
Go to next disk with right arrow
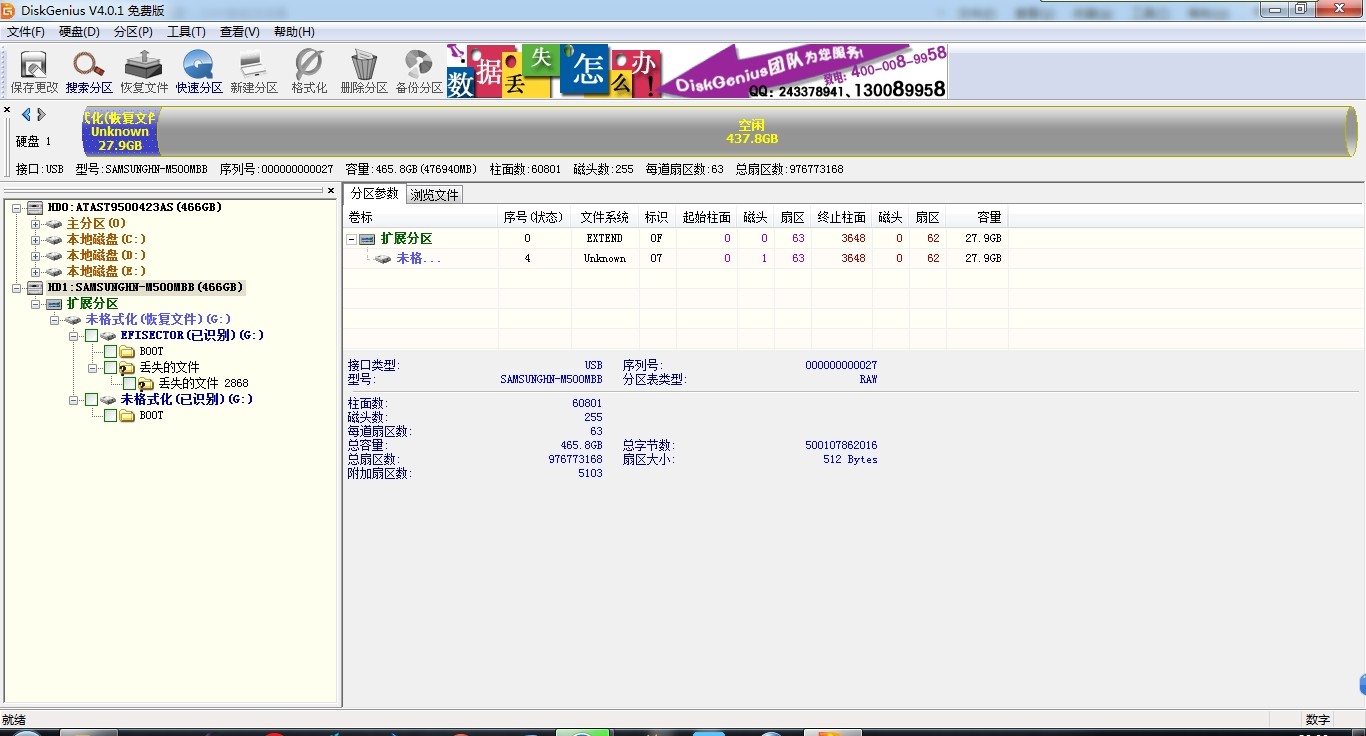pyautogui.click(x=41, y=115)
